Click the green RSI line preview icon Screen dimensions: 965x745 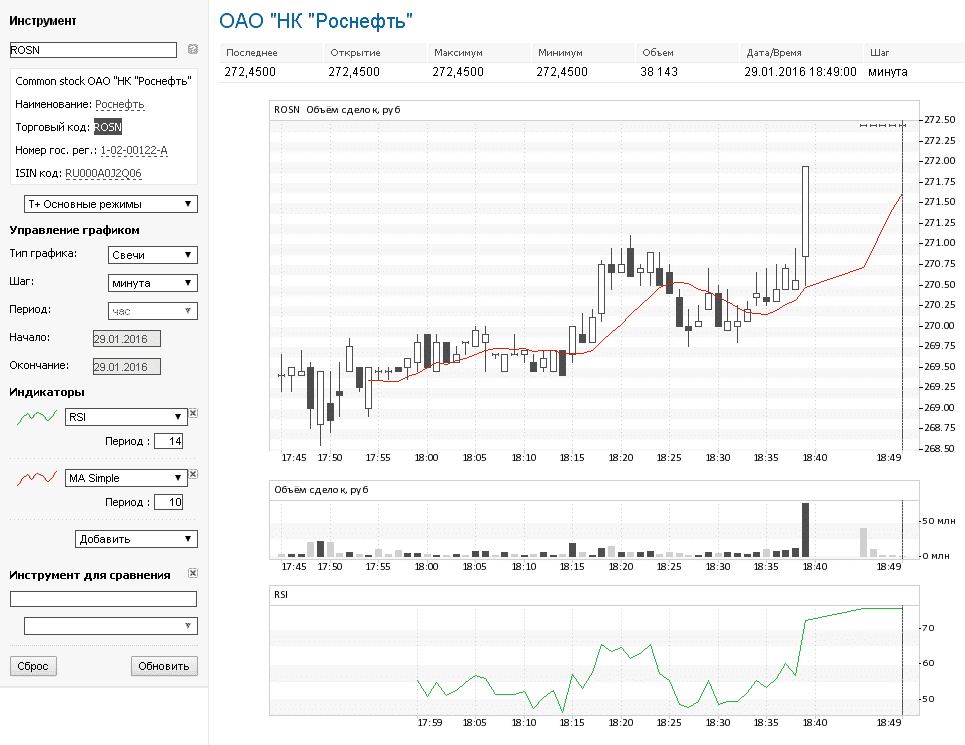click(37, 417)
